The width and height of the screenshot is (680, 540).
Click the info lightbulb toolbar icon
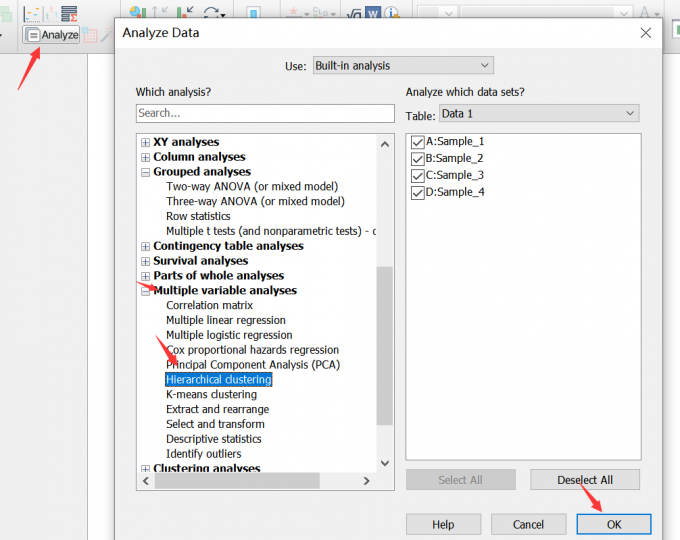[390, 14]
